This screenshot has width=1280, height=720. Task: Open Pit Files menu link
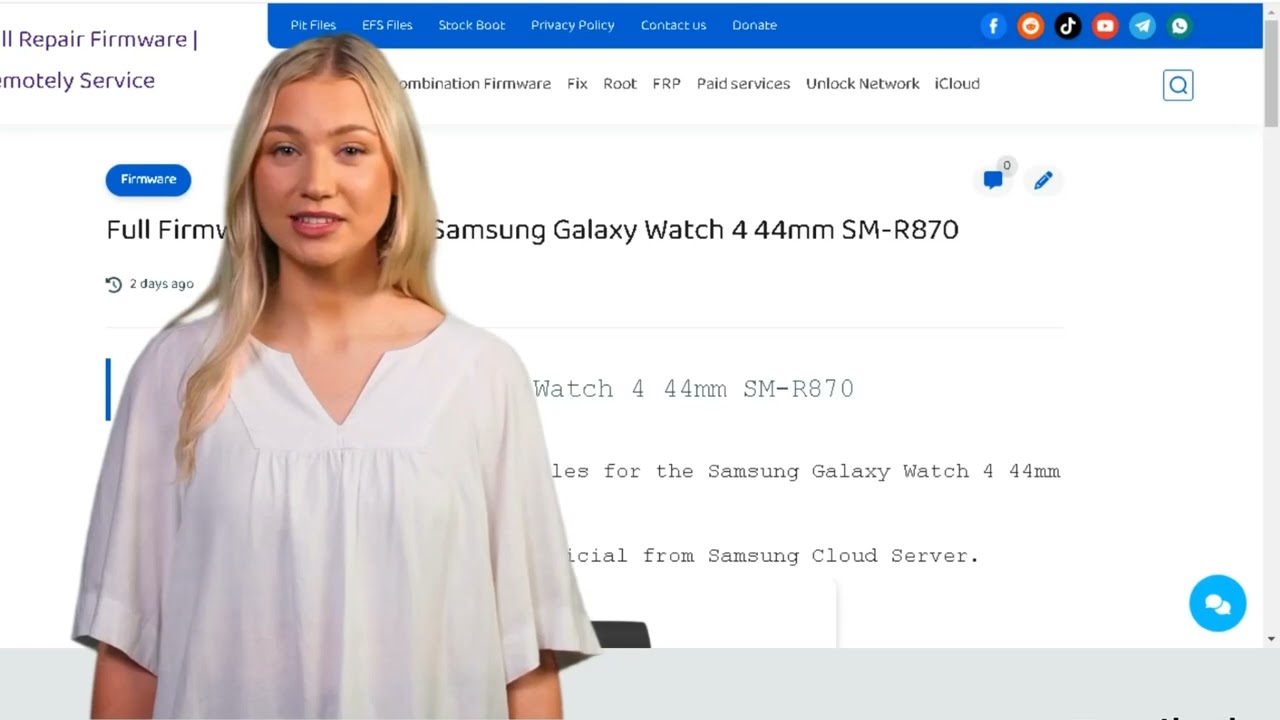313,25
